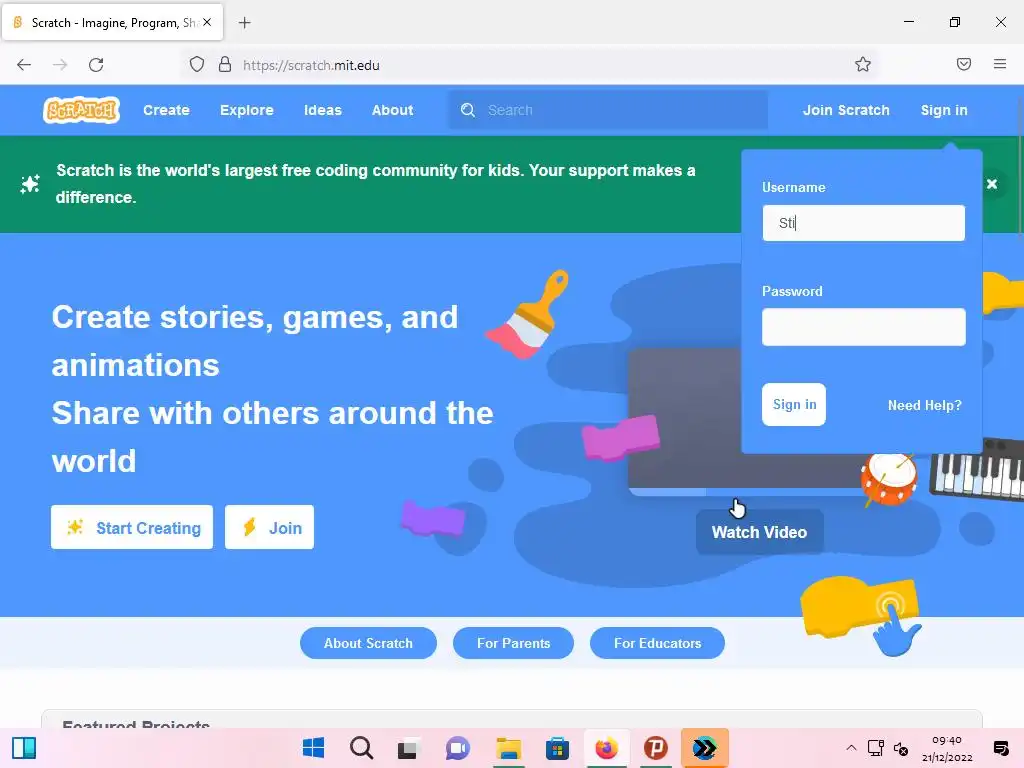Open the About page

[392, 110]
